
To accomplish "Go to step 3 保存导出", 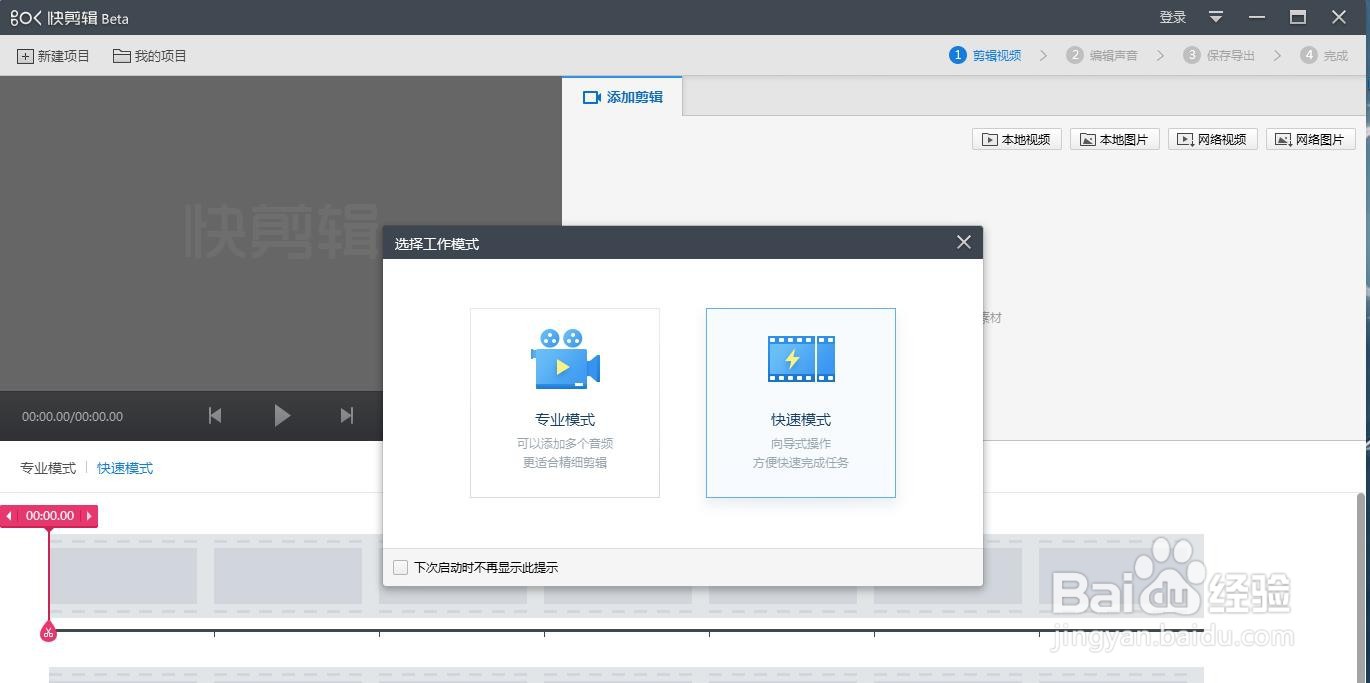I will 1219,55.
